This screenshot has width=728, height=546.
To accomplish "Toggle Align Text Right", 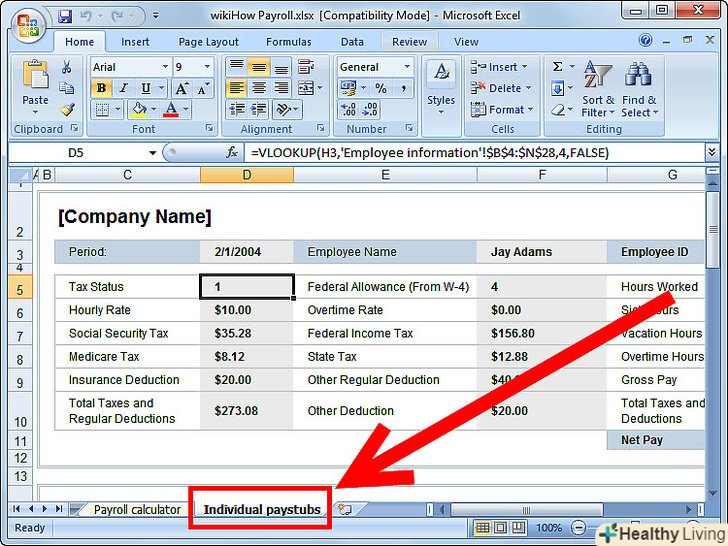I will [x=281, y=88].
